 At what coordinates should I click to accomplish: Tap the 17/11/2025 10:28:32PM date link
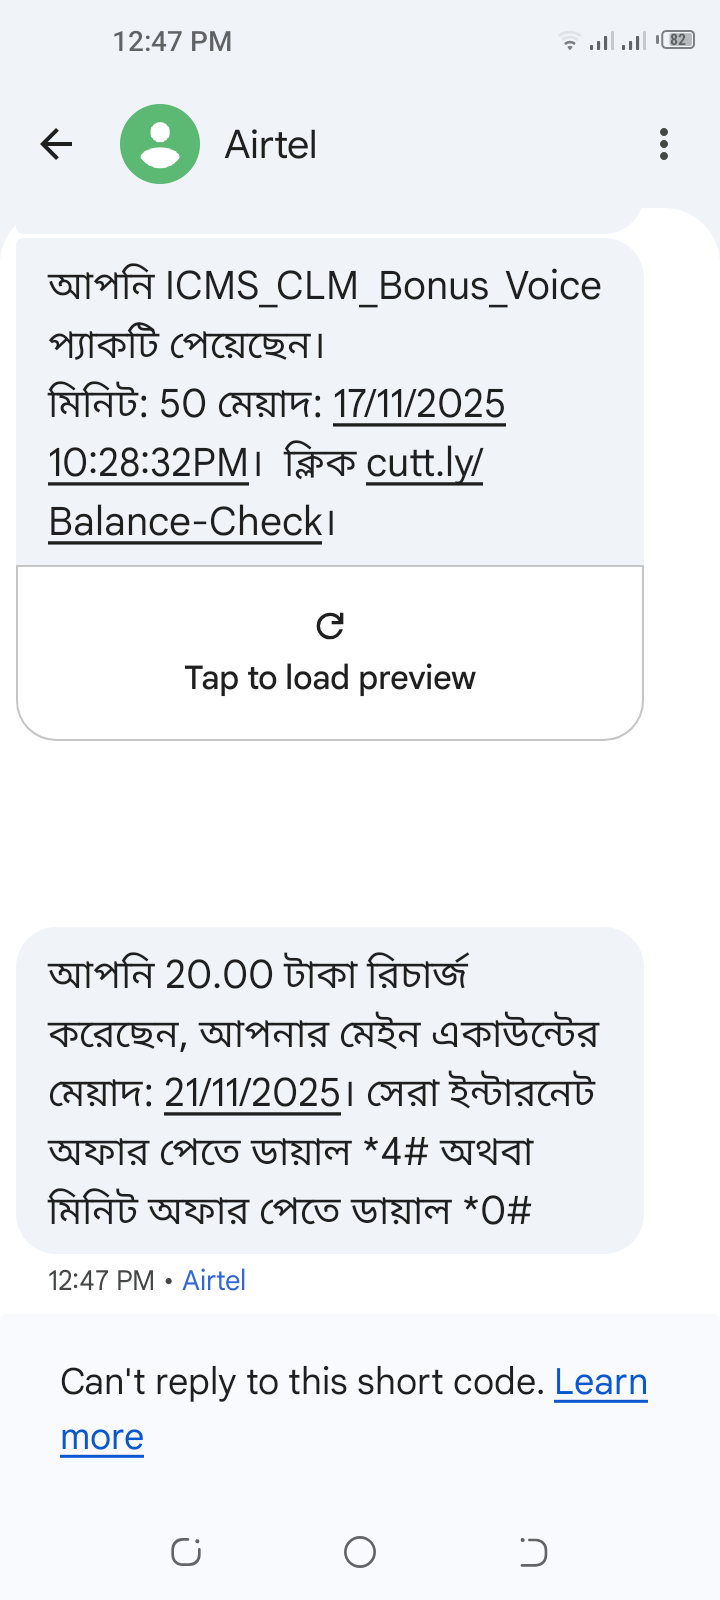(x=418, y=405)
